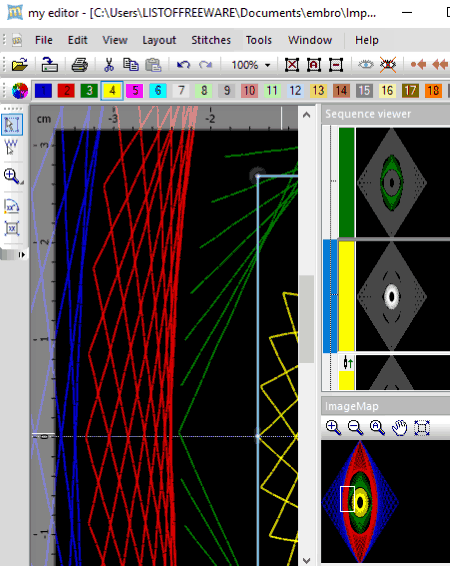The height and width of the screenshot is (566, 450).
Task: Click ImageMap zoom out icon
Action: (355, 428)
